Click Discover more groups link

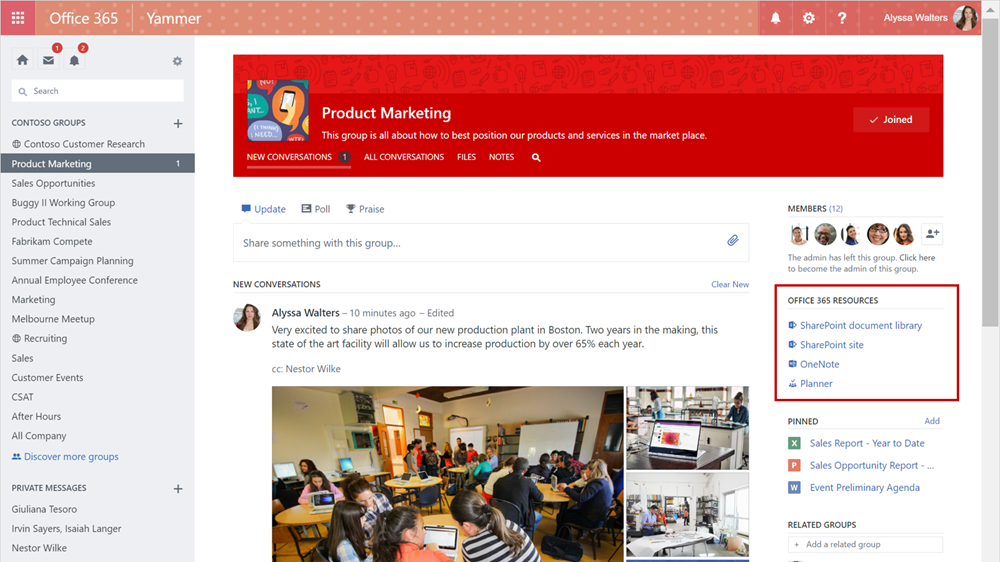(65, 457)
